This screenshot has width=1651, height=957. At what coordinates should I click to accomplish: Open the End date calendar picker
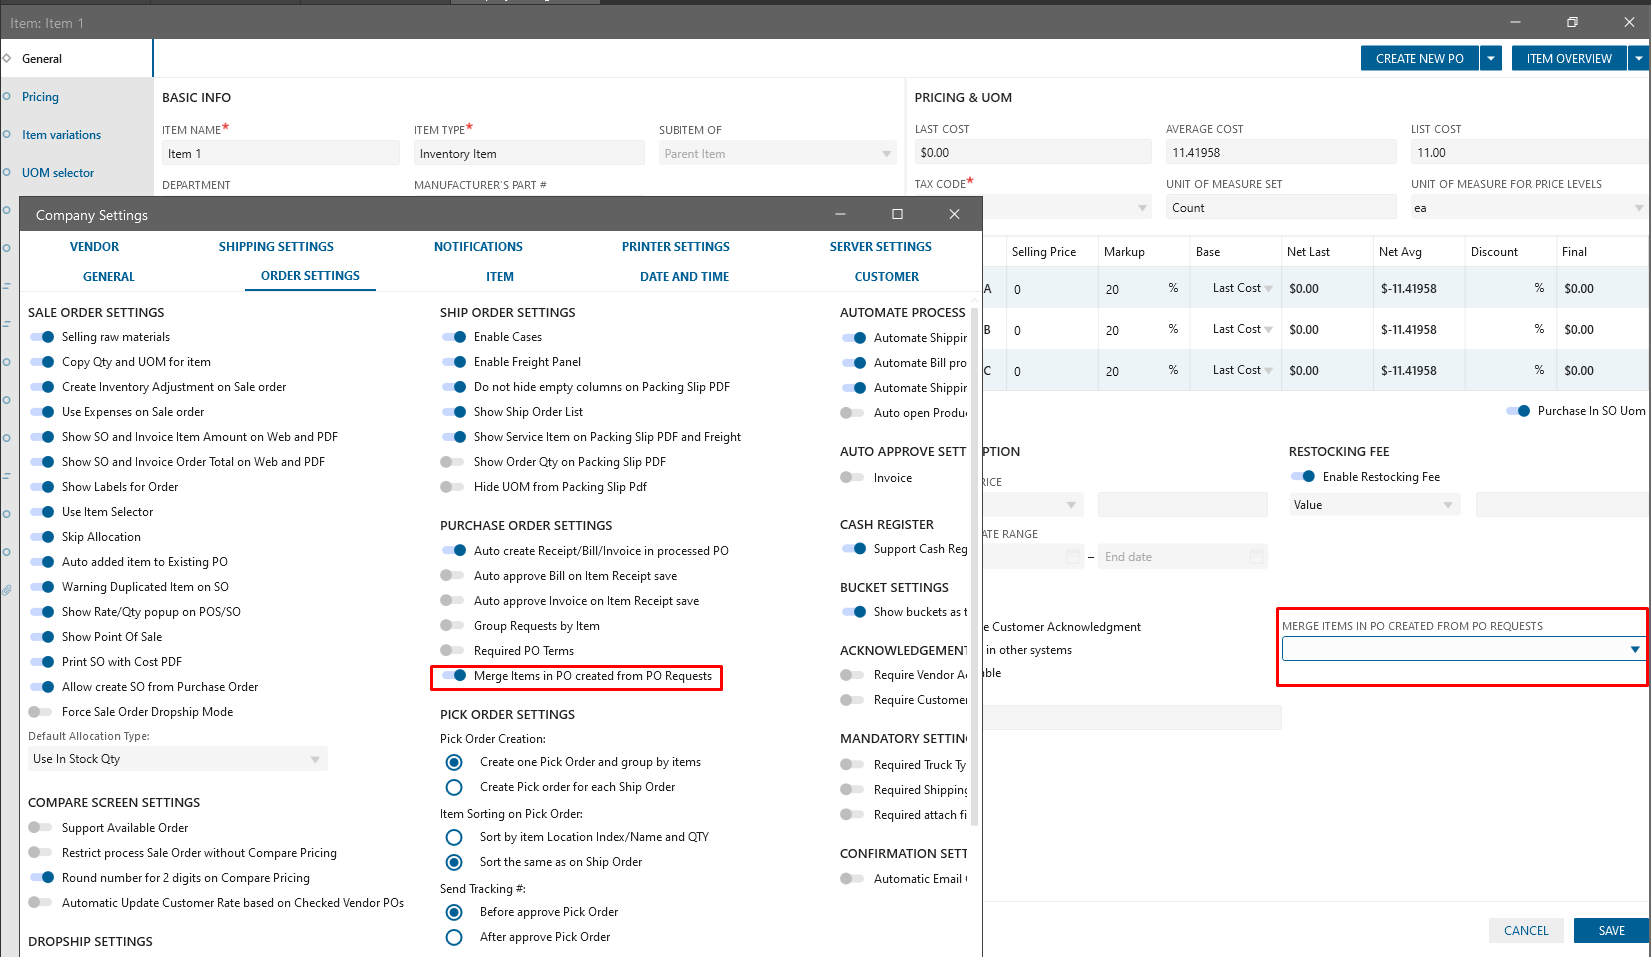coord(1256,557)
